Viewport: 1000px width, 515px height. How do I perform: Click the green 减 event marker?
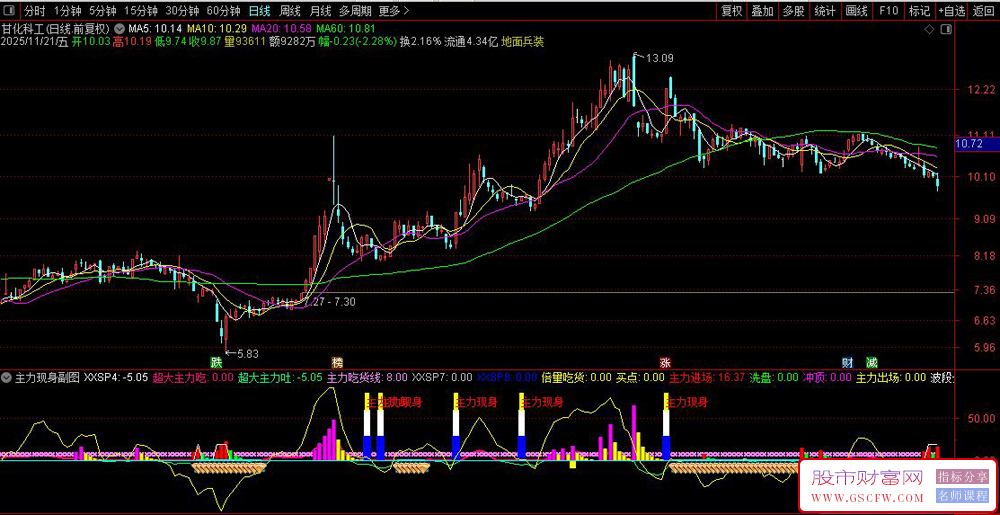coord(871,361)
